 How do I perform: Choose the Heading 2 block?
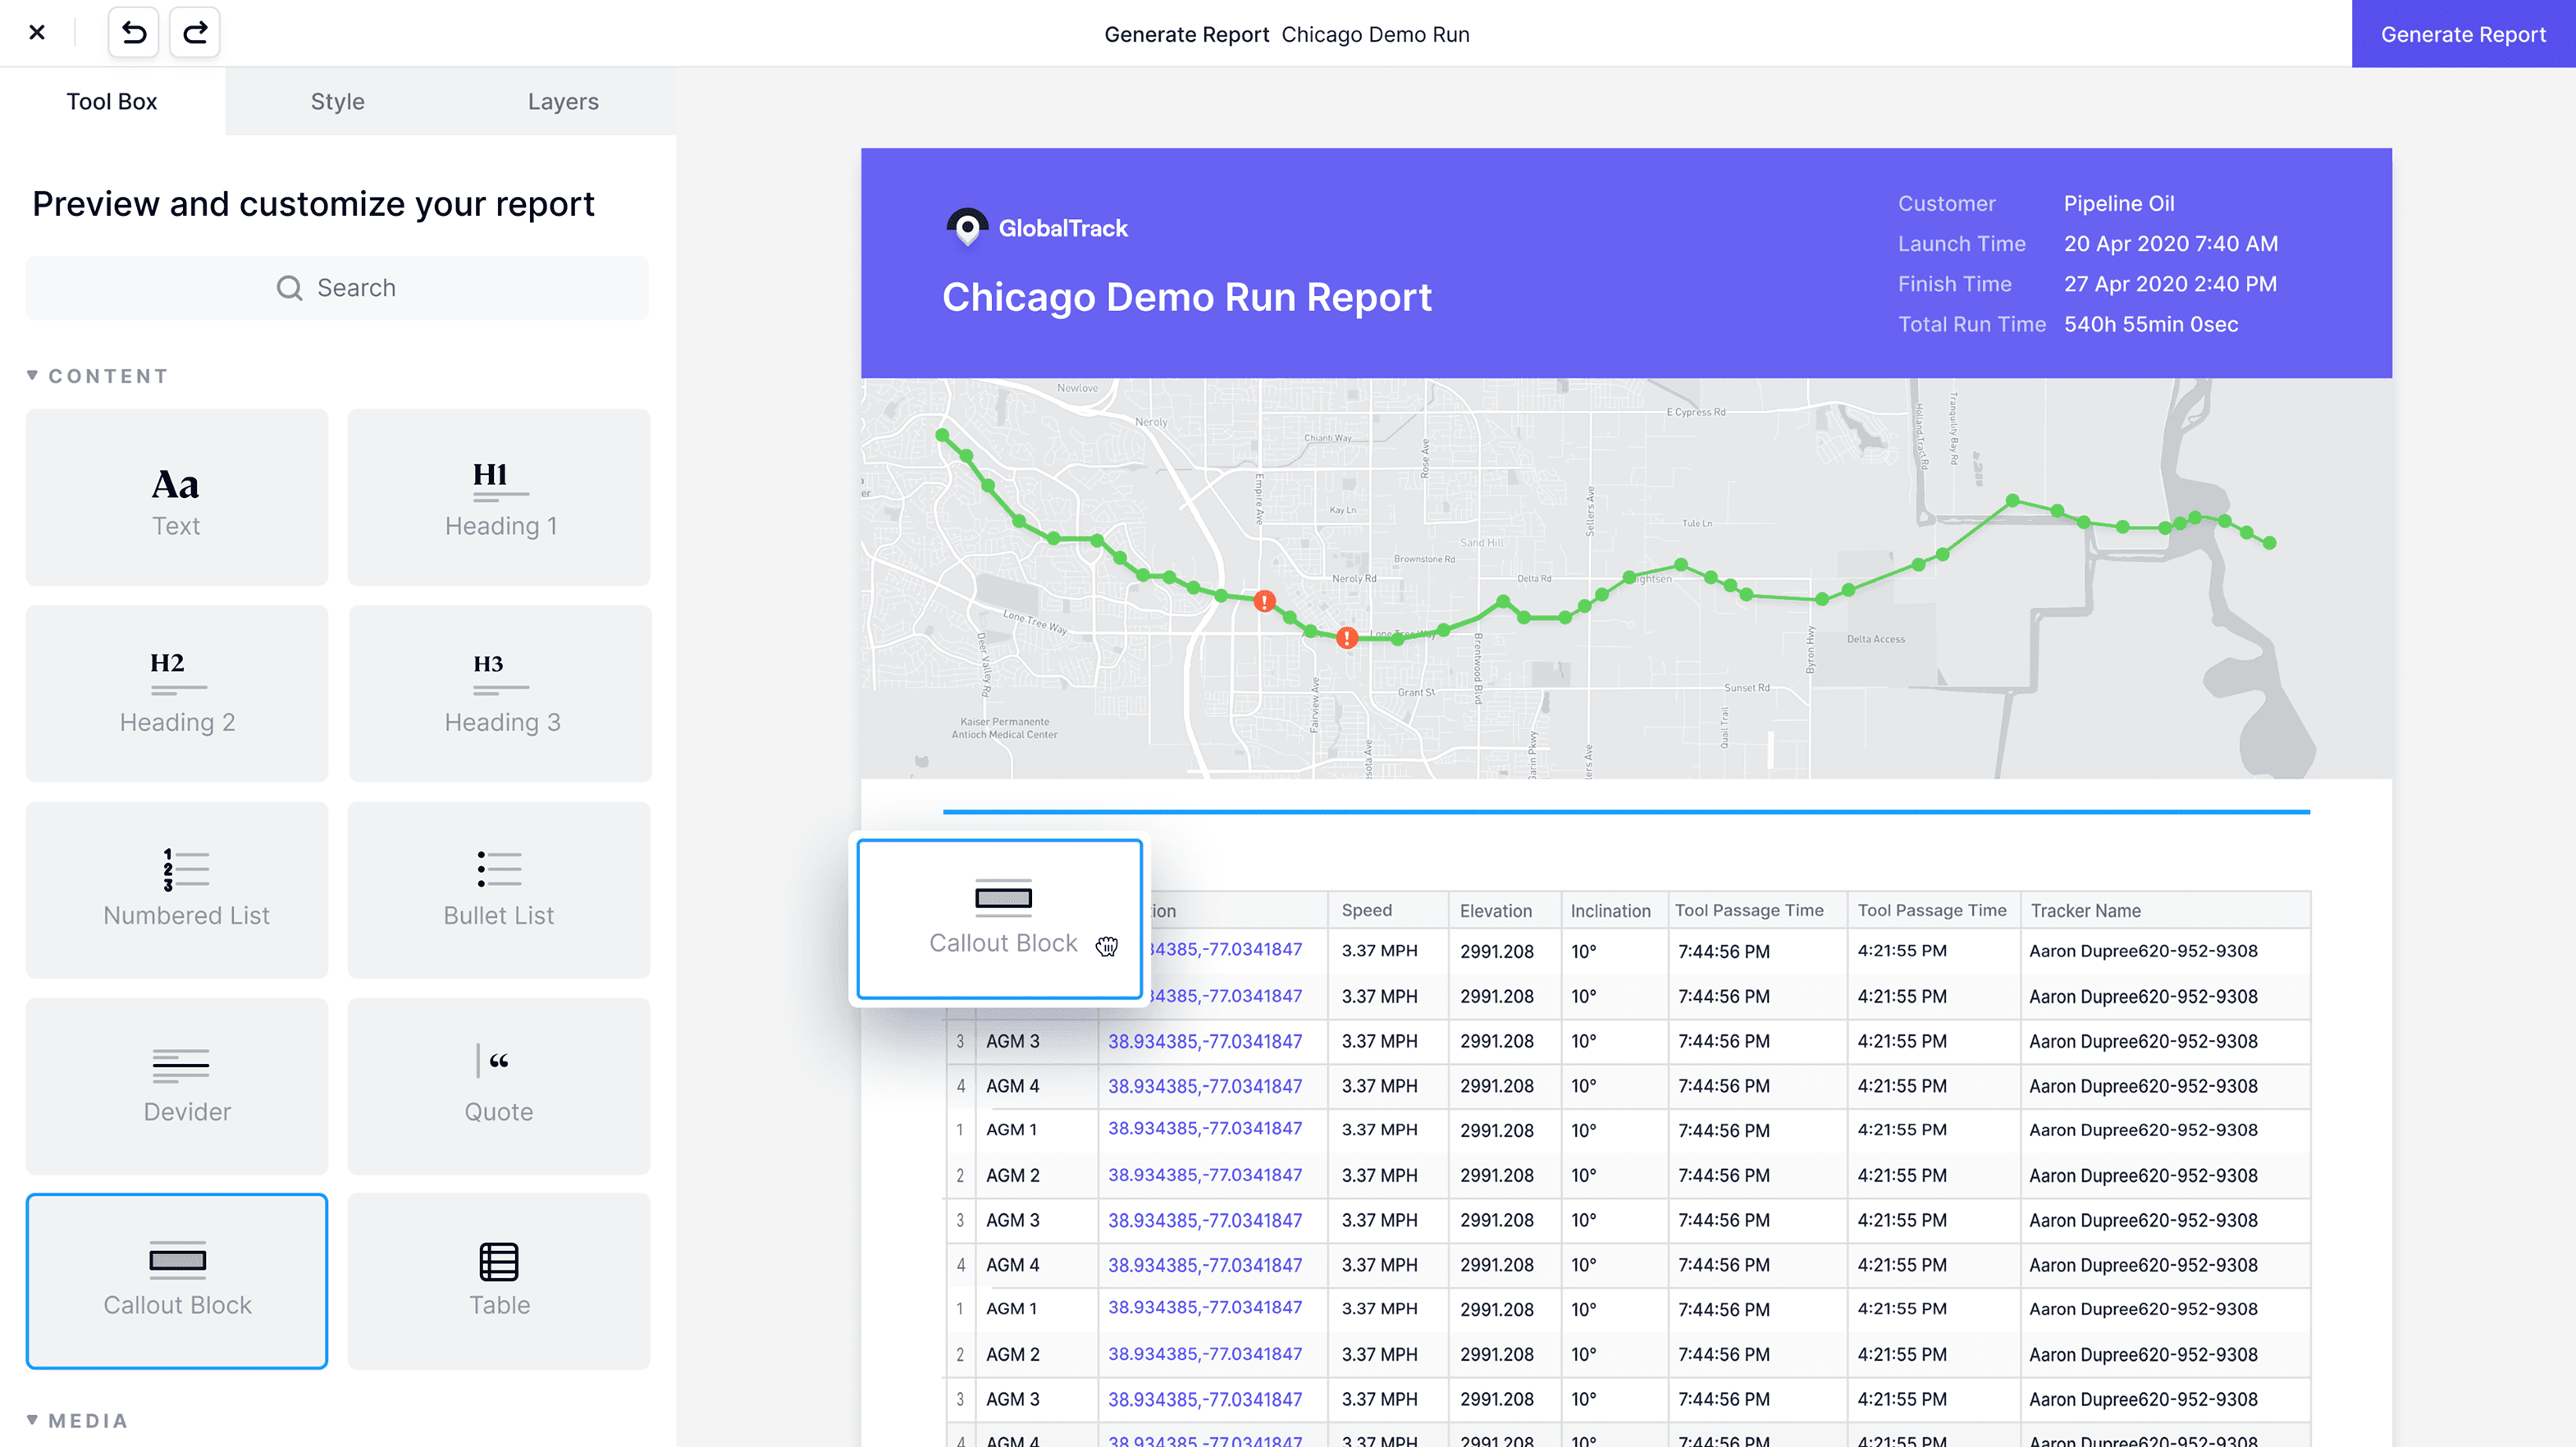[176, 693]
